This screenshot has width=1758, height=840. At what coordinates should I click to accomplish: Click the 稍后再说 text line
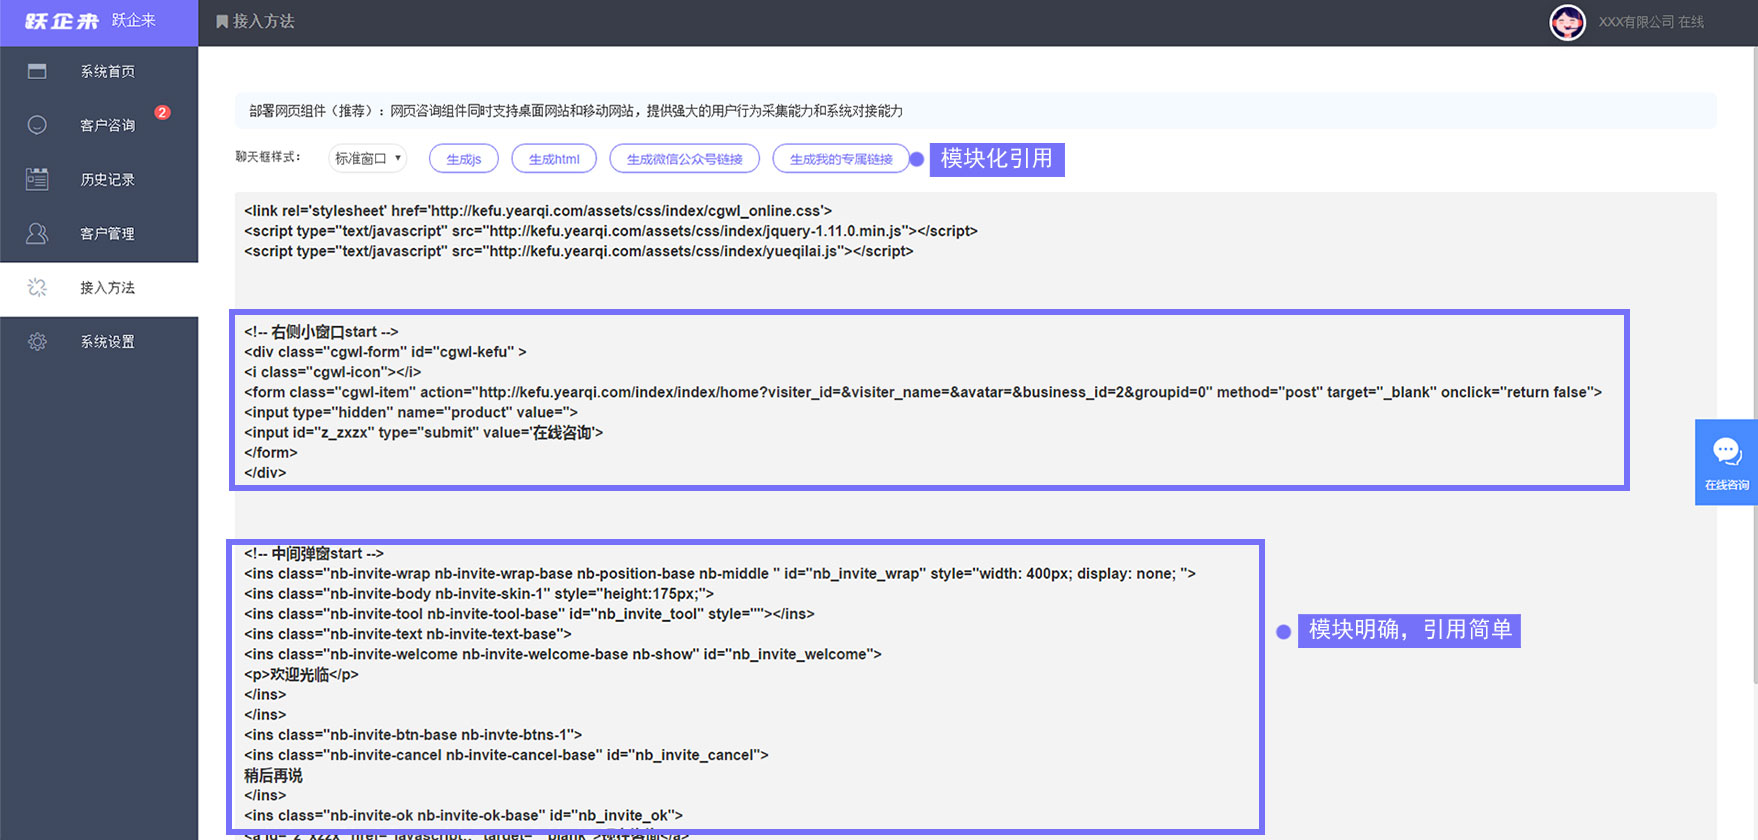(273, 775)
